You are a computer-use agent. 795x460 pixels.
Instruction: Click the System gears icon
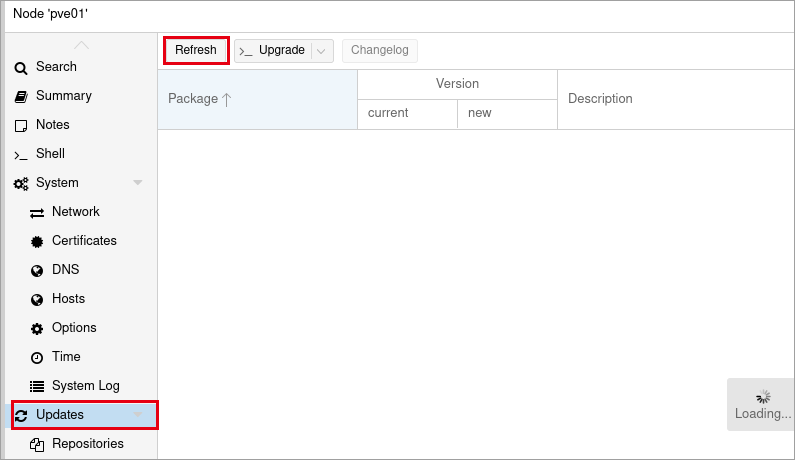tap(21, 184)
